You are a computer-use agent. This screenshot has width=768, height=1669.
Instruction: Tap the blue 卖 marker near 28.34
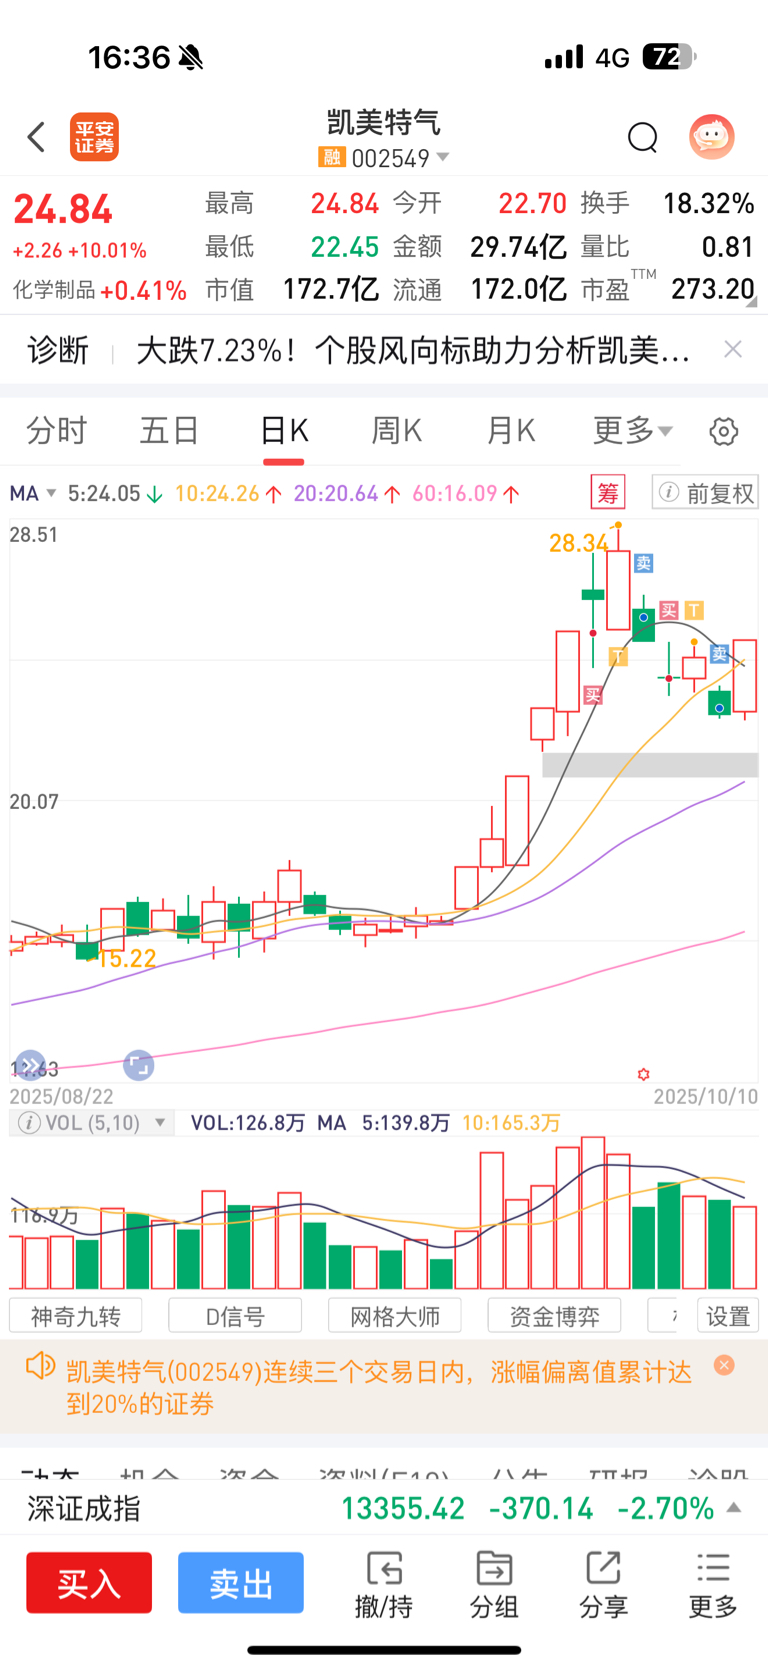tap(644, 563)
